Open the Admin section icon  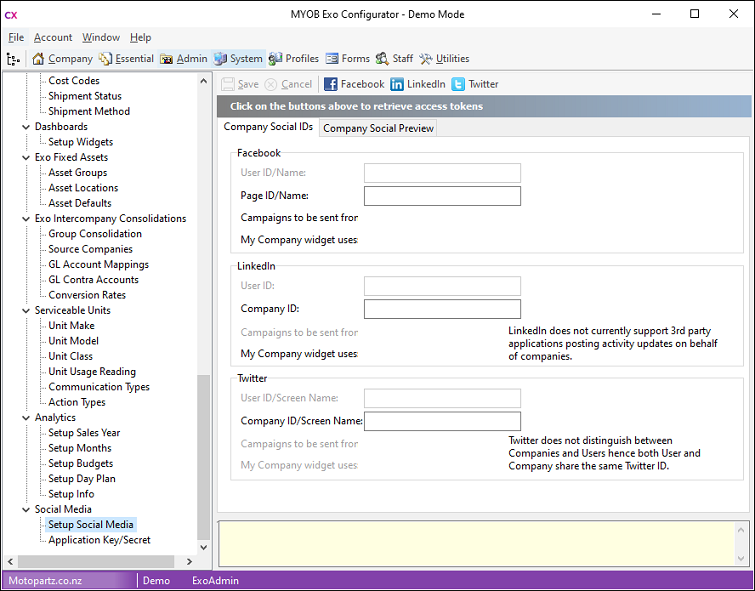click(x=167, y=59)
